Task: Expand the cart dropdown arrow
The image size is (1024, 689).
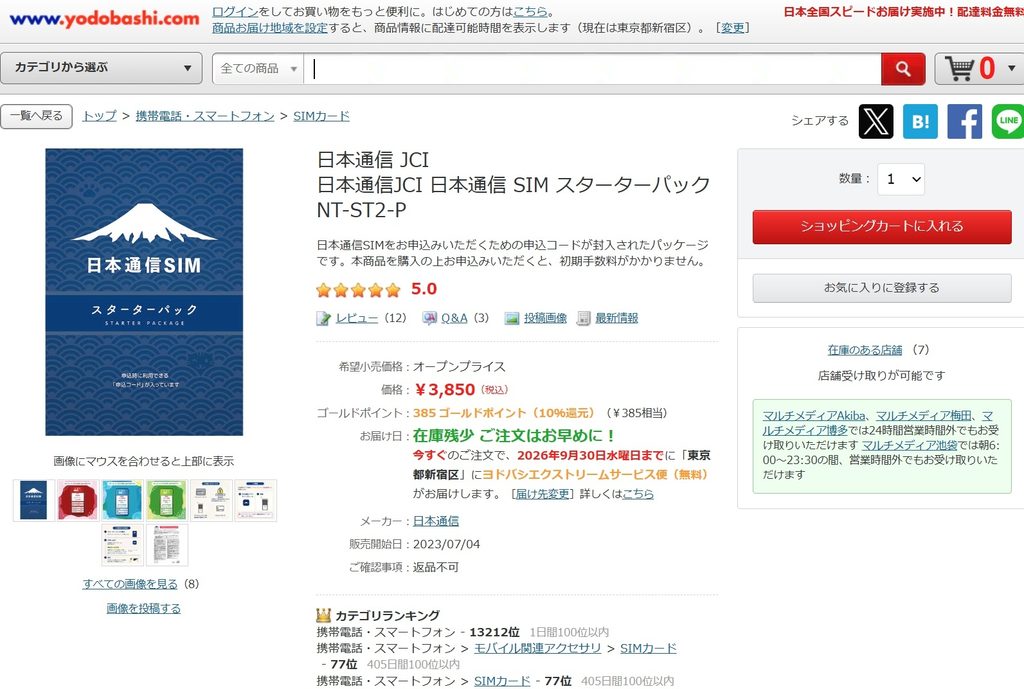Action: (1011, 68)
